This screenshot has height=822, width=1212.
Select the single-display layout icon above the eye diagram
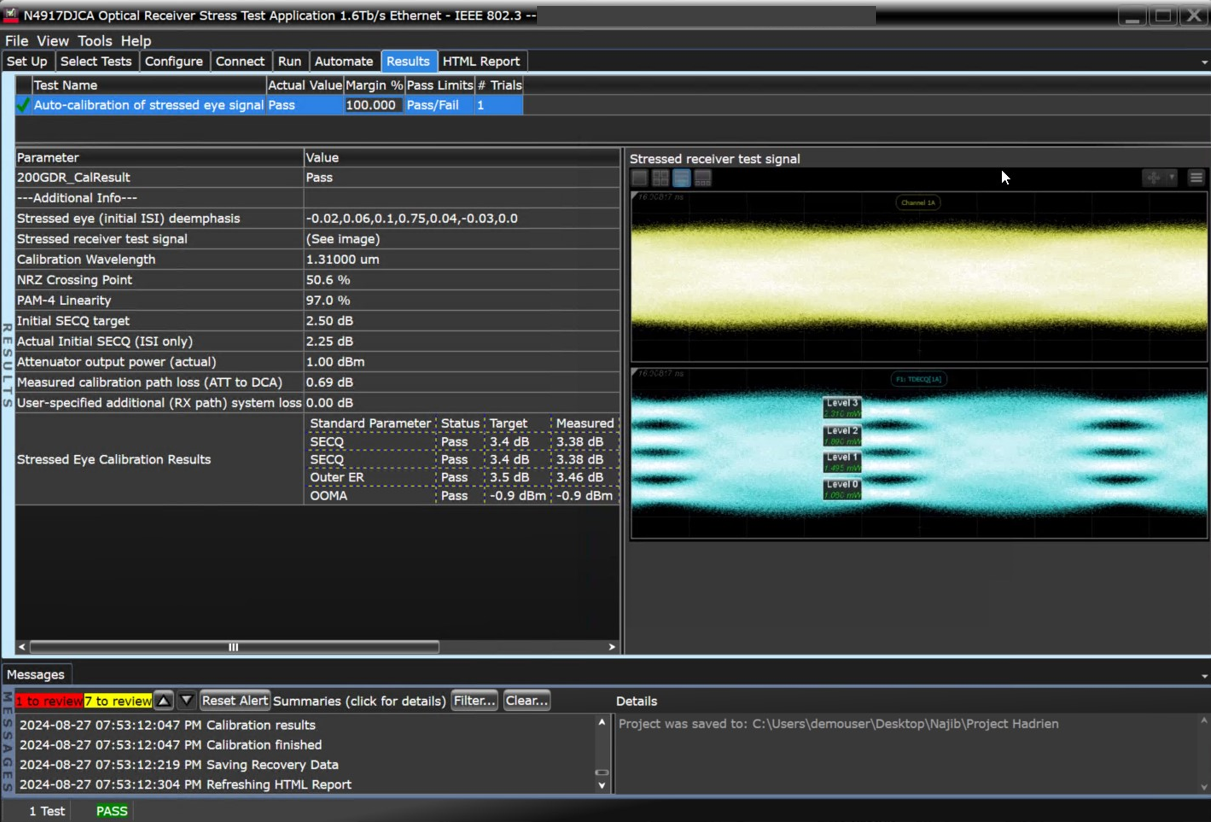click(640, 178)
